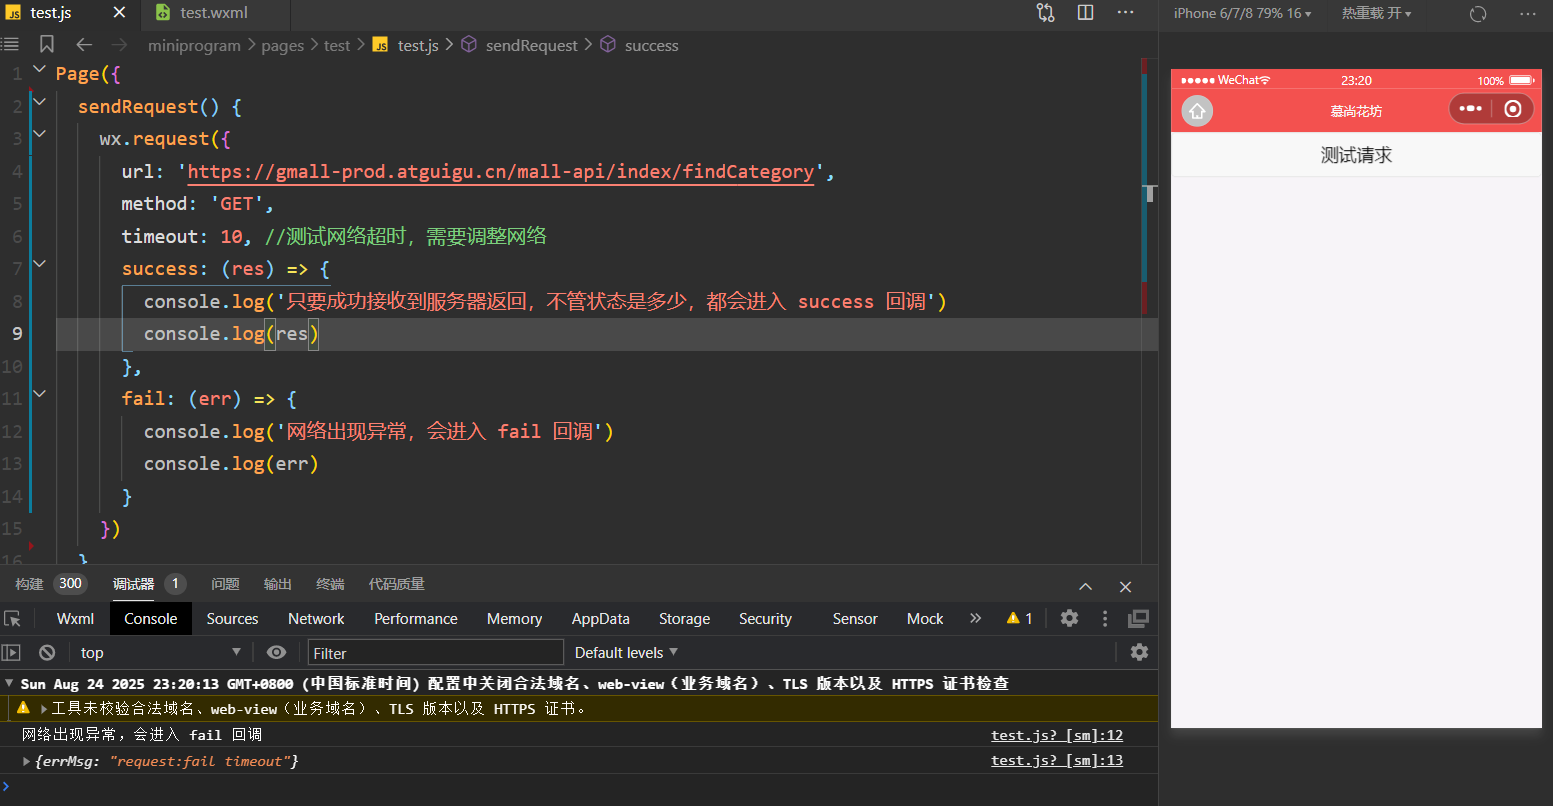Collapse the Page fold at line 1
Viewport: 1553px width, 806px height.
pyautogui.click(x=39, y=69)
